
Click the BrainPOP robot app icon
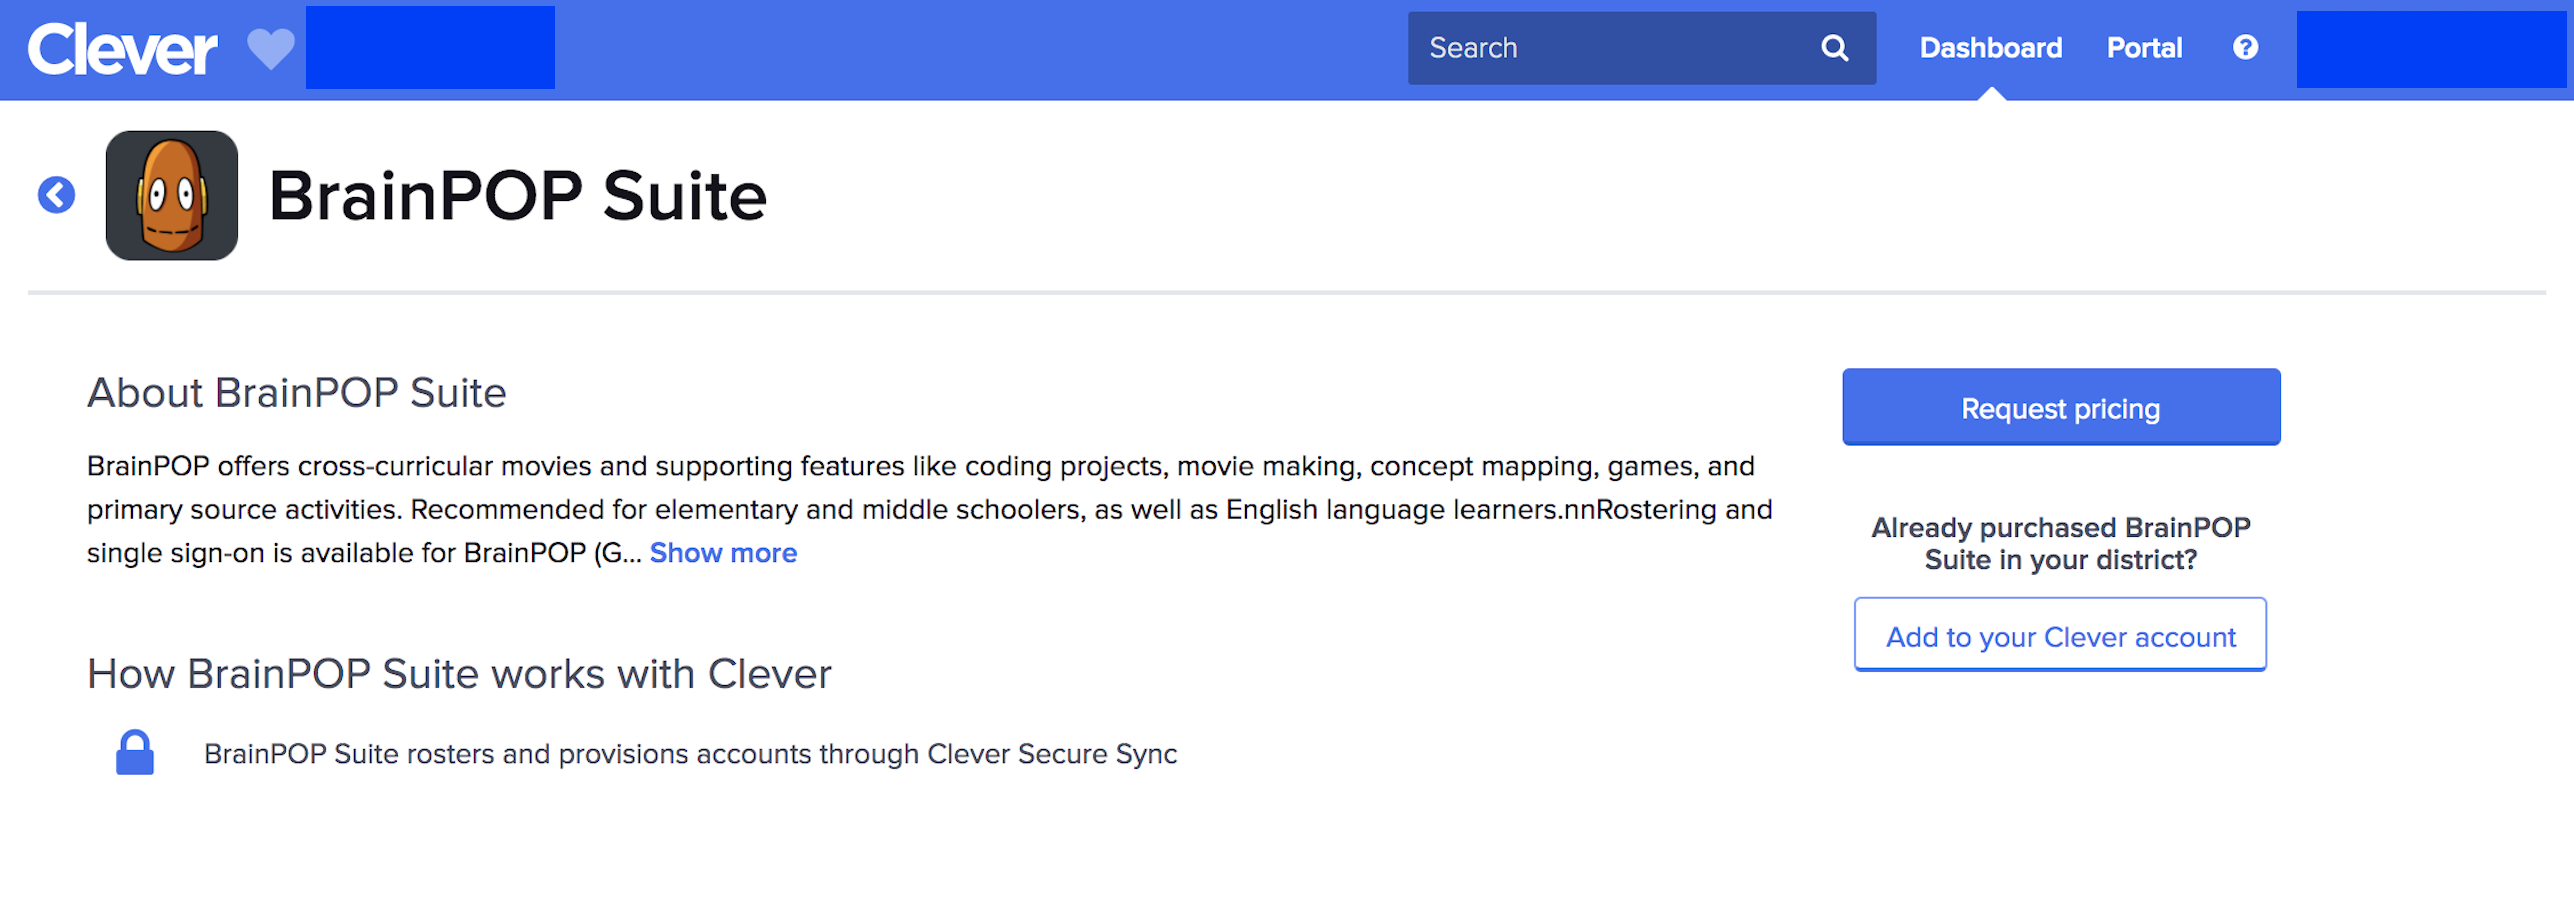click(172, 196)
